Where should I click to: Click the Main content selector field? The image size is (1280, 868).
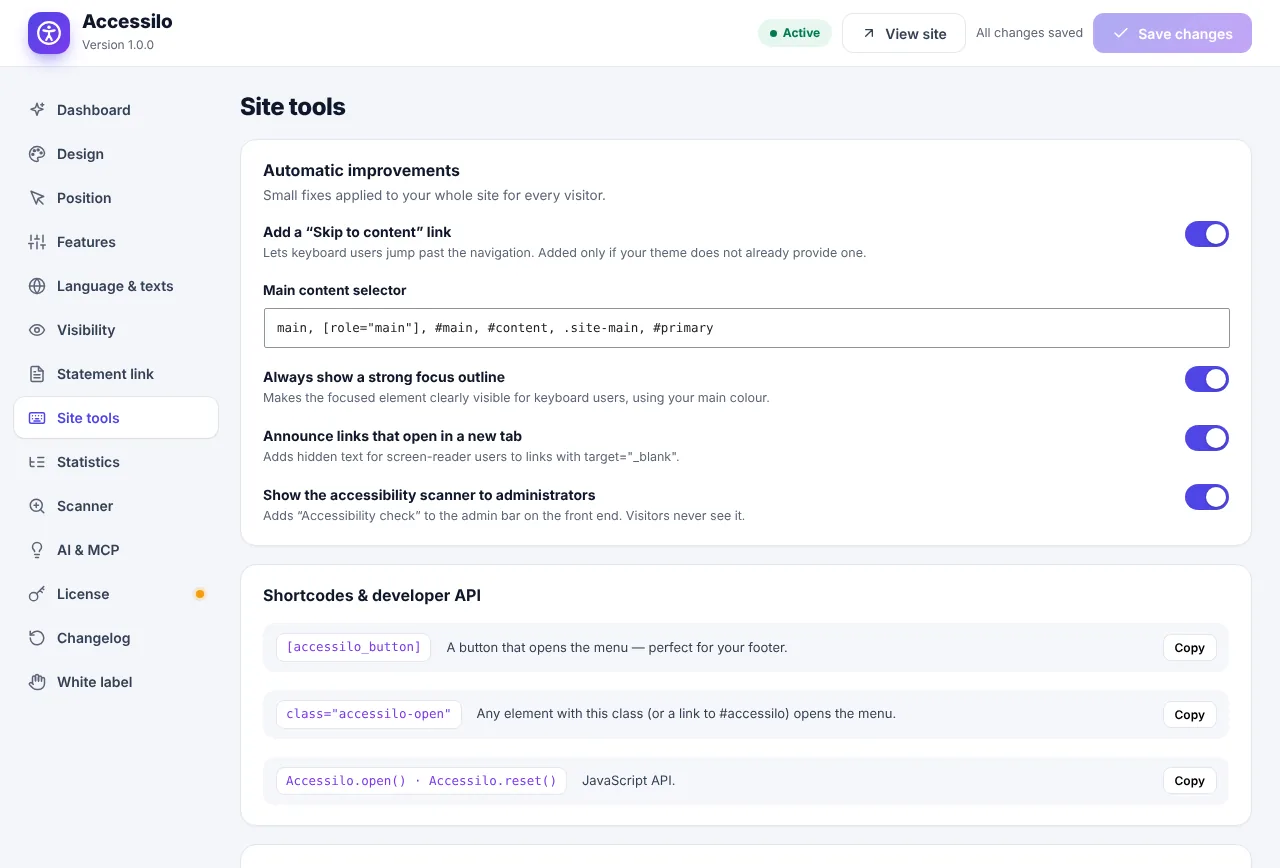click(x=746, y=328)
